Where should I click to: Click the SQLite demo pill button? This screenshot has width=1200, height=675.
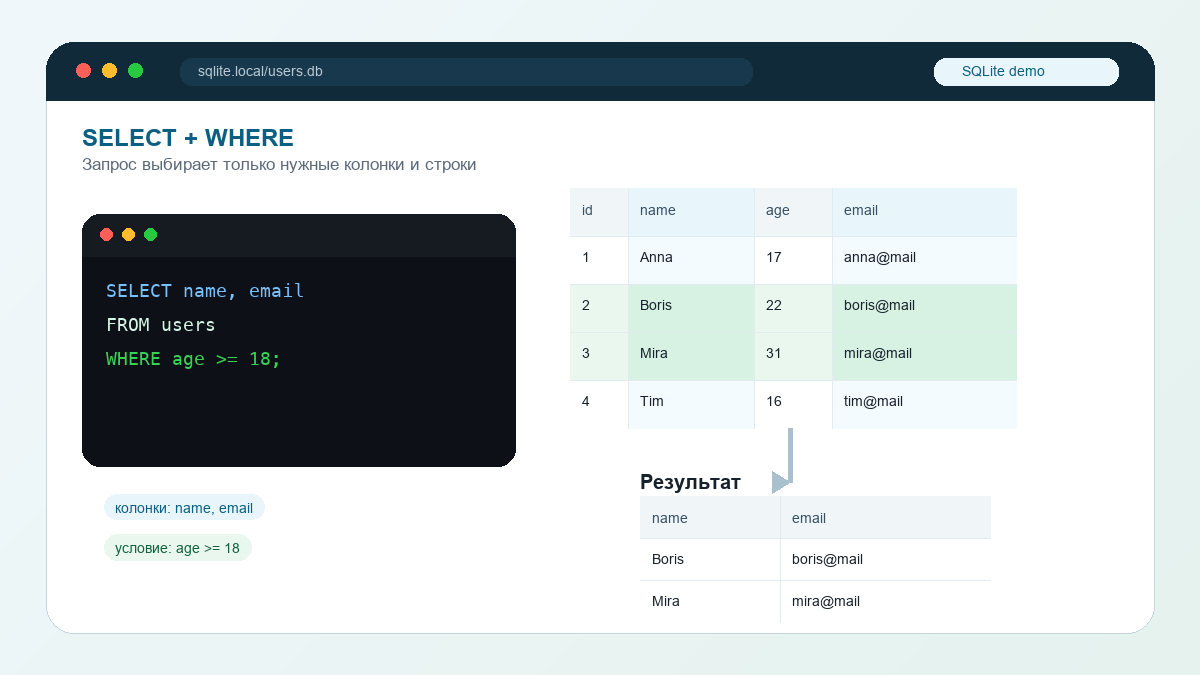1026,72
